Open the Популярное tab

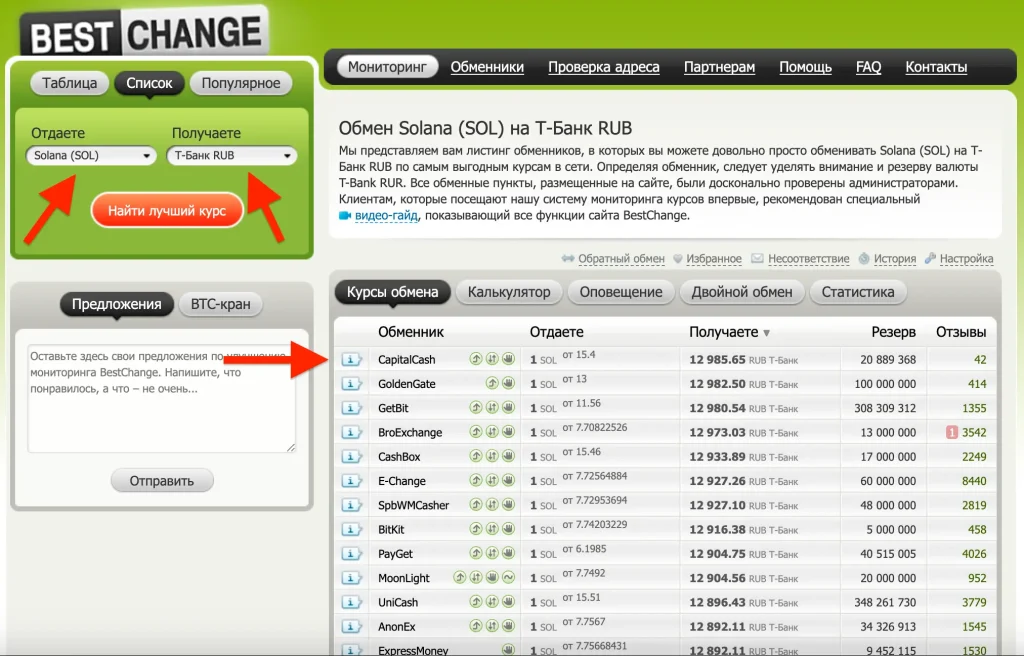coord(240,83)
